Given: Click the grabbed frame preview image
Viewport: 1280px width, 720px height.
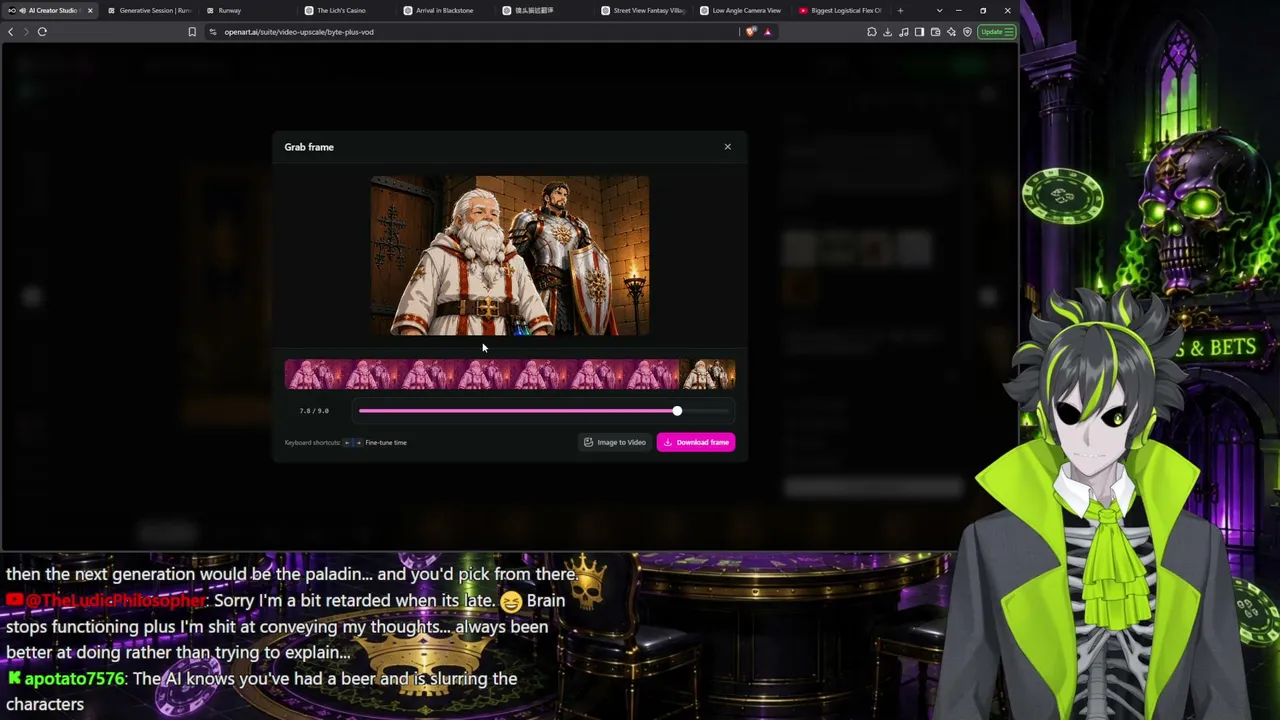Looking at the screenshot, I should click(510, 256).
